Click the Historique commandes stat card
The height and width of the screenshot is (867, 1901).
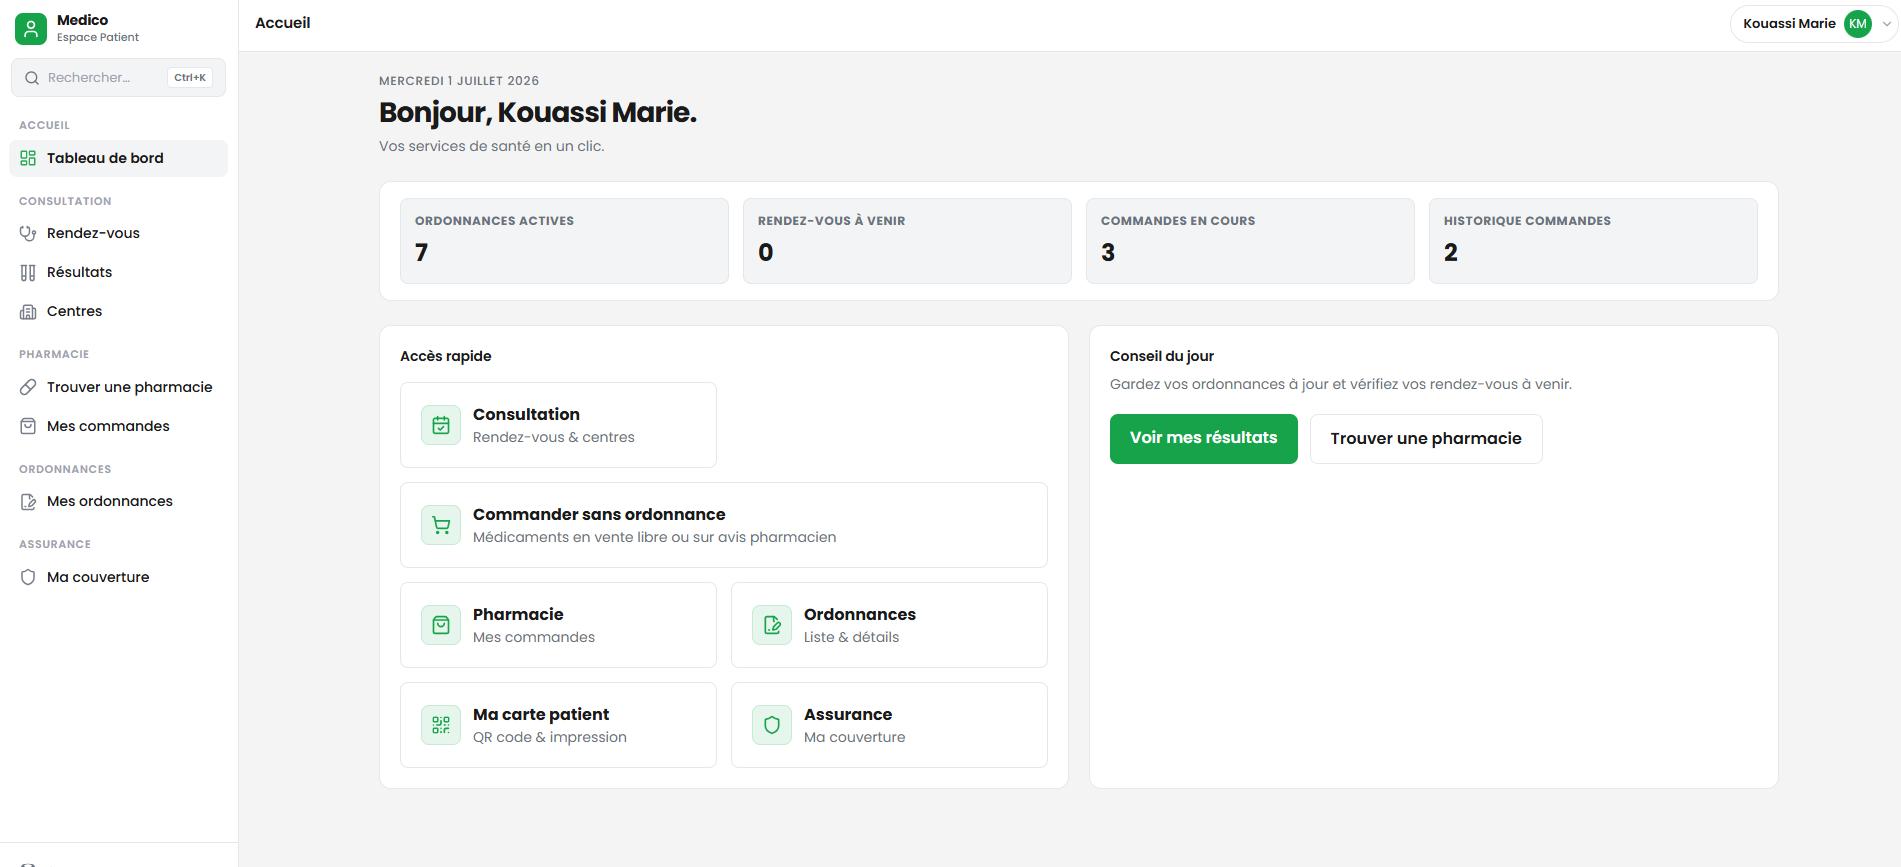[1593, 241]
